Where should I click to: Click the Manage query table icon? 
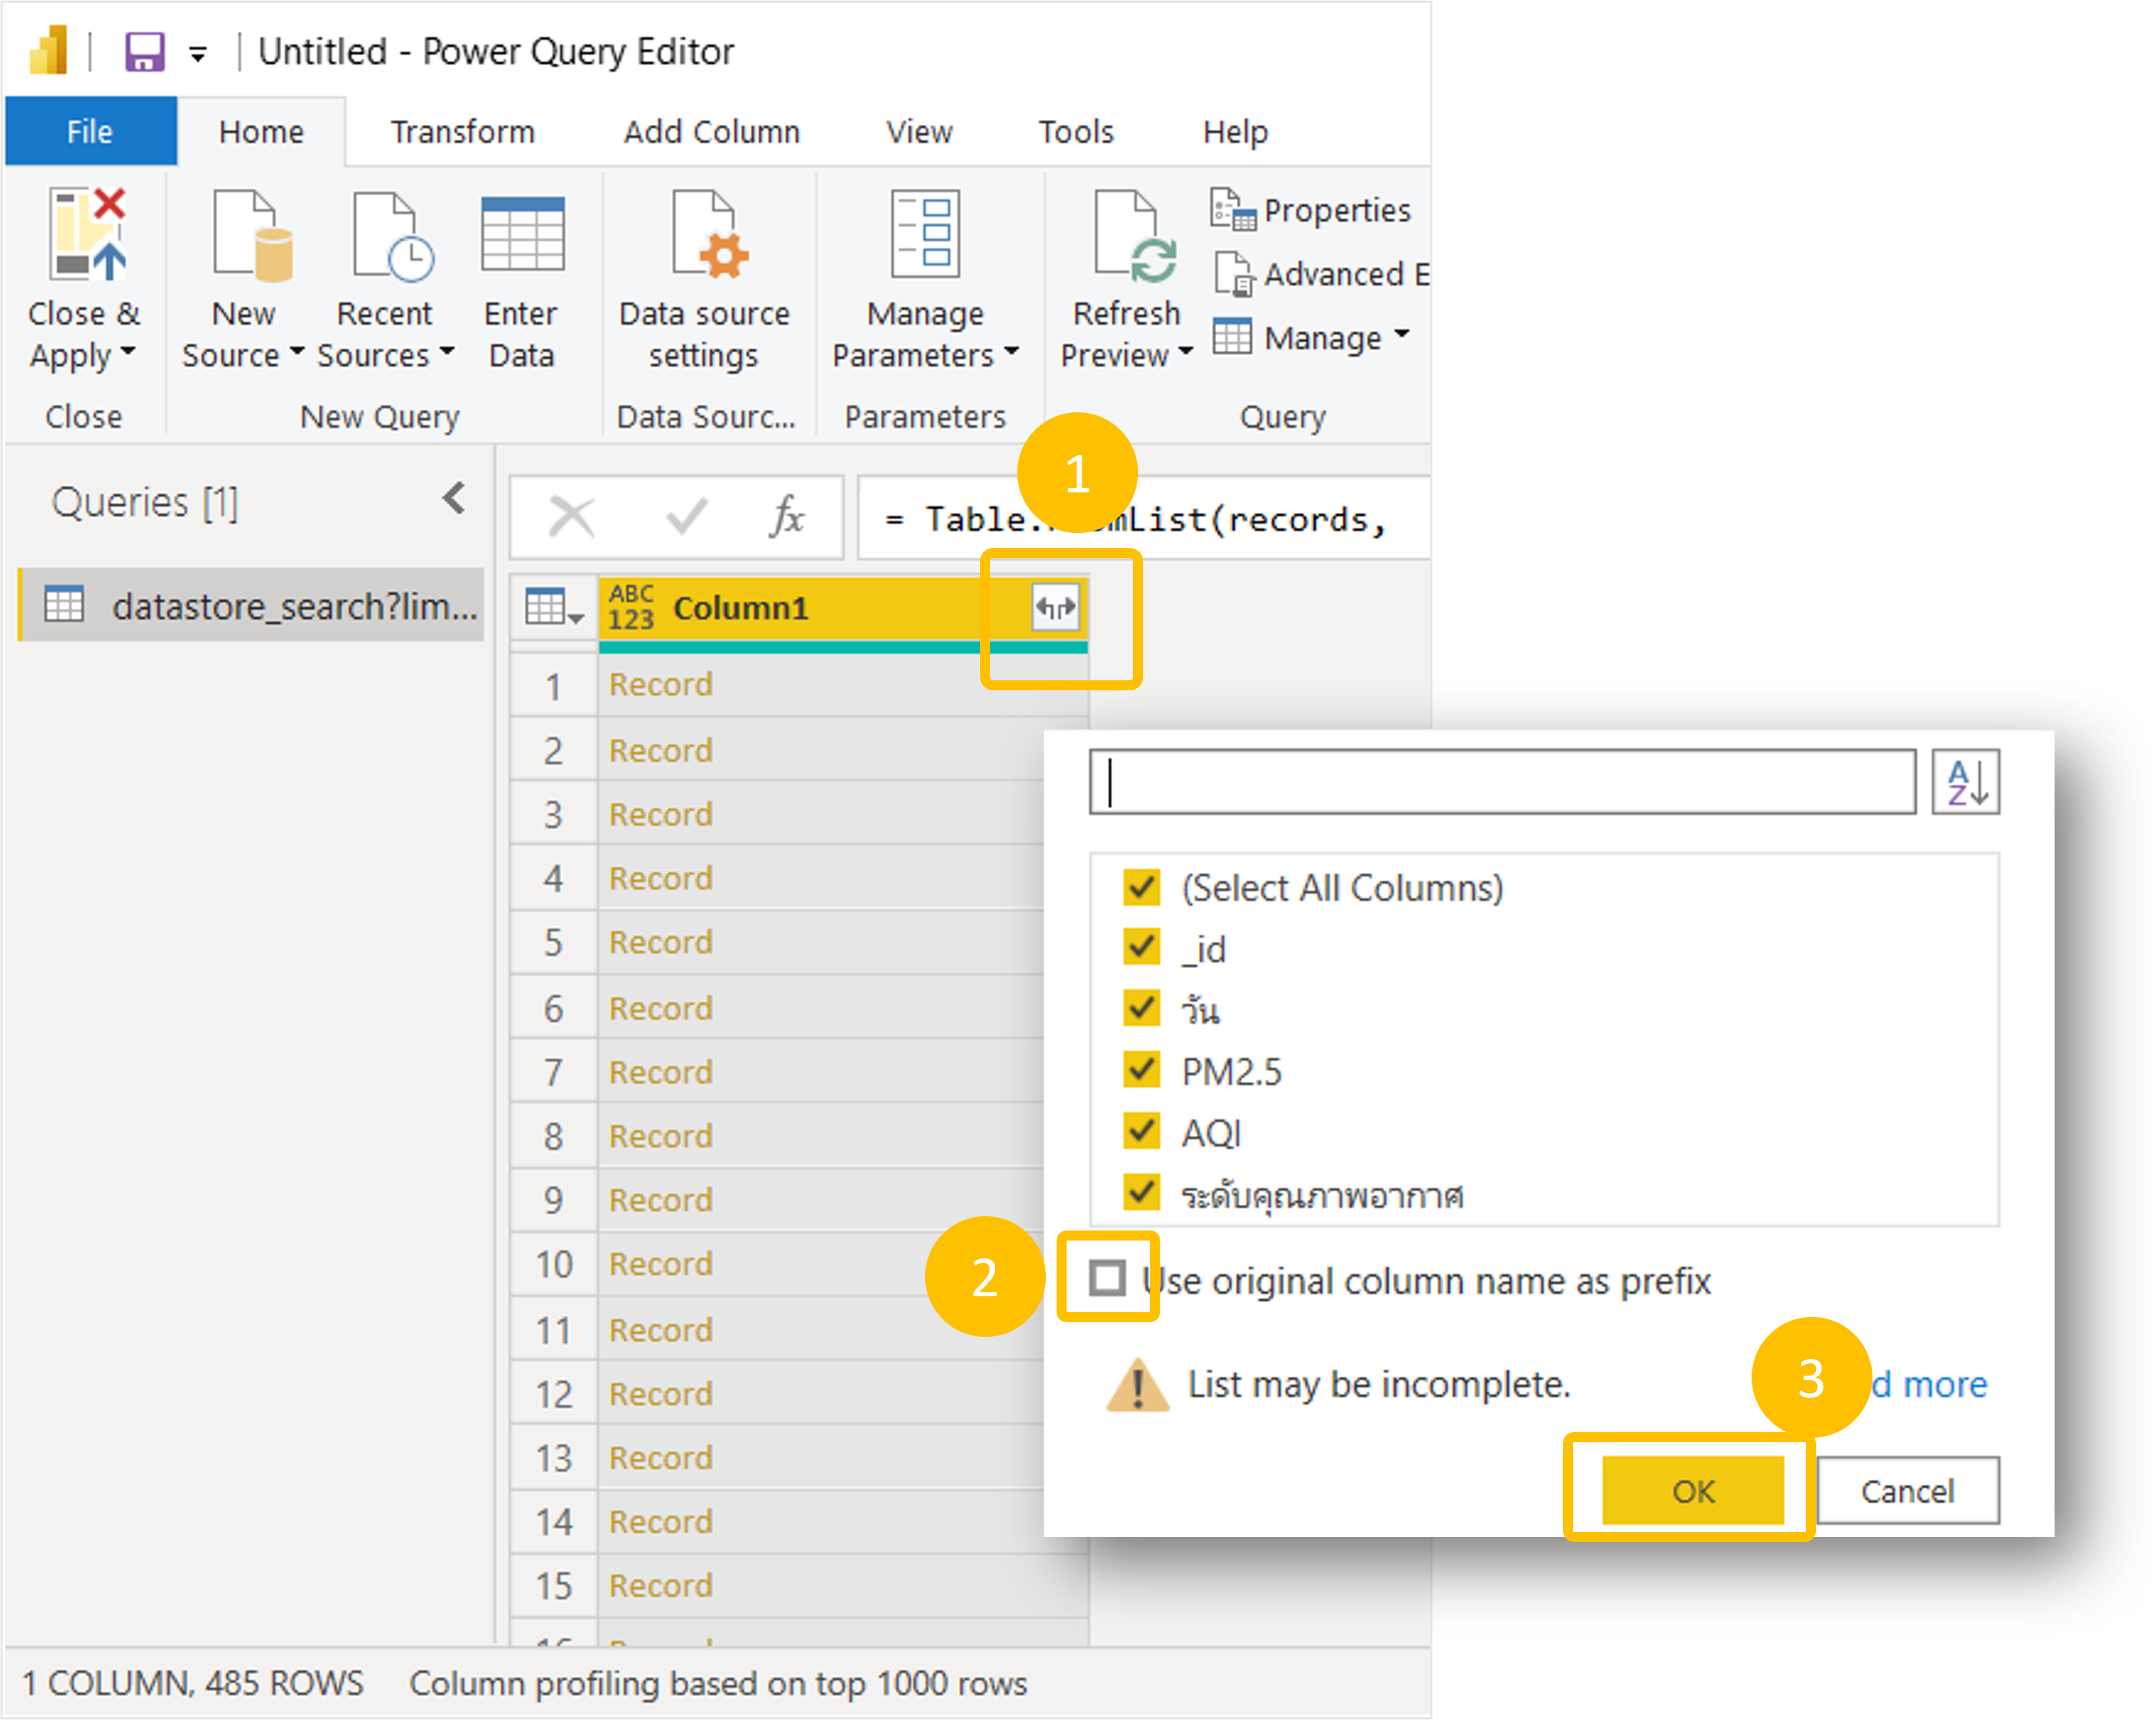(x=1231, y=336)
